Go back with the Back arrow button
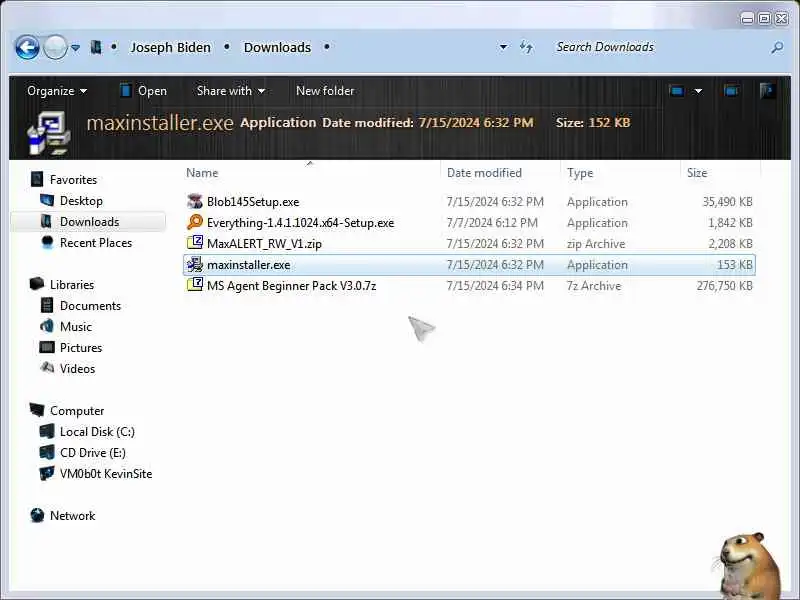 tap(27, 47)
